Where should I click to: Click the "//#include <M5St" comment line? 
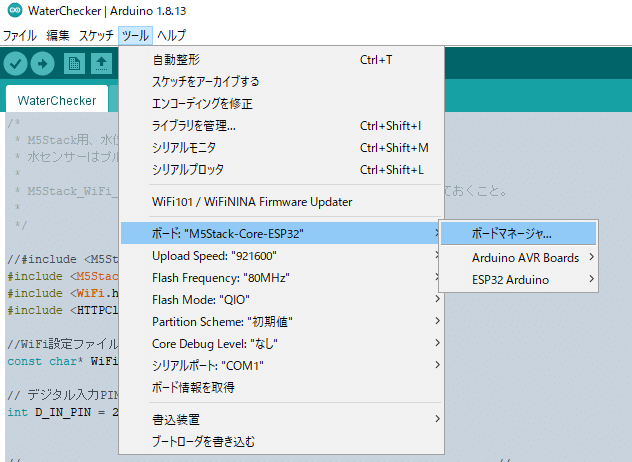[63, 259]
